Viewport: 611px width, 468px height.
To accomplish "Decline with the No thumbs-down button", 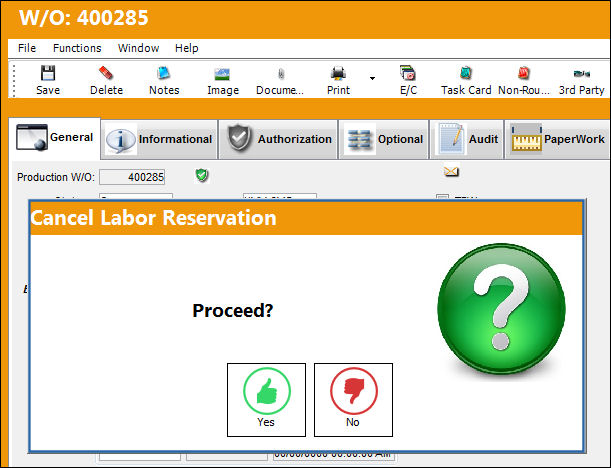I will pyautogui.click(x=353, y=400).
